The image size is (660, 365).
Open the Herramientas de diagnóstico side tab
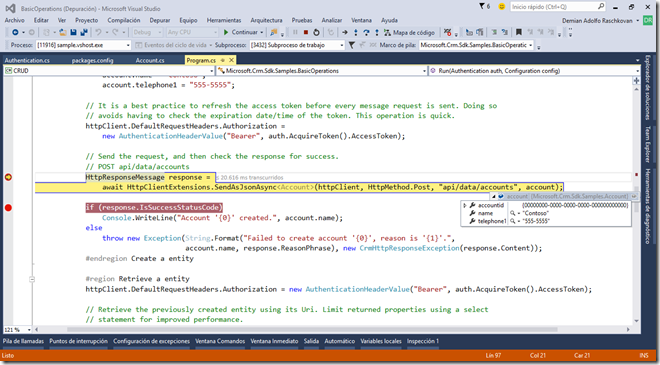(x=648, y=206)
